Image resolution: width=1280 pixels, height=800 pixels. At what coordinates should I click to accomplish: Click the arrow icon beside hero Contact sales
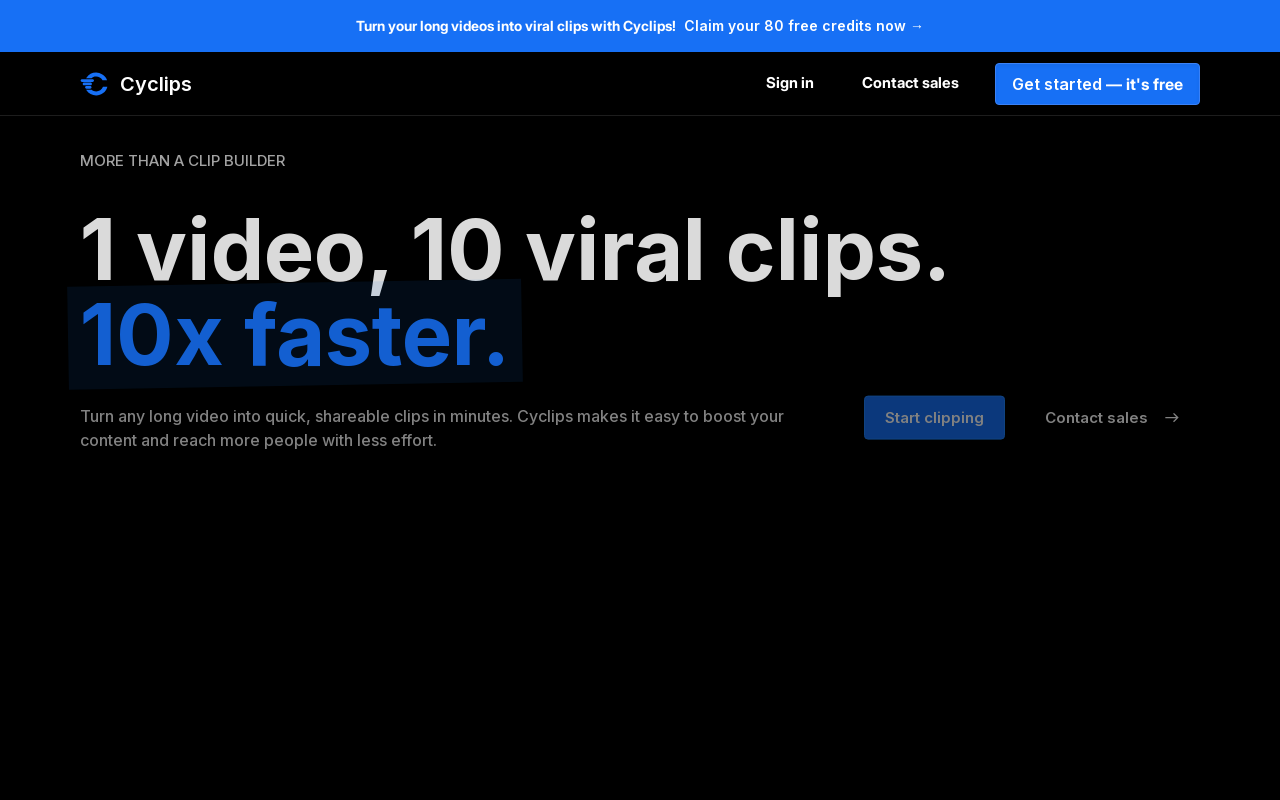(x=1172, y=418)
